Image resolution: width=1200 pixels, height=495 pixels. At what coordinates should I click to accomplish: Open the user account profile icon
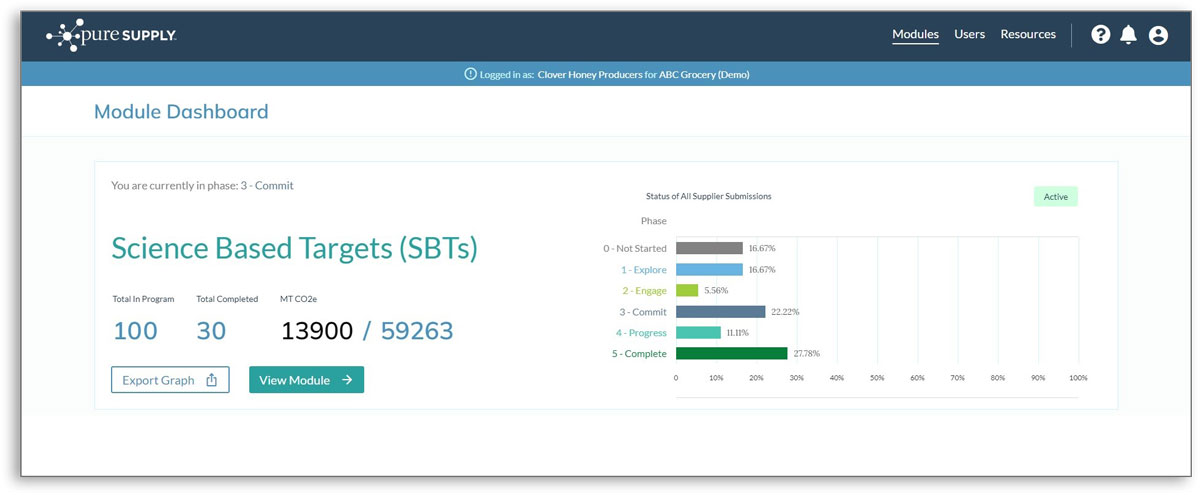(x=1158, y=35)
